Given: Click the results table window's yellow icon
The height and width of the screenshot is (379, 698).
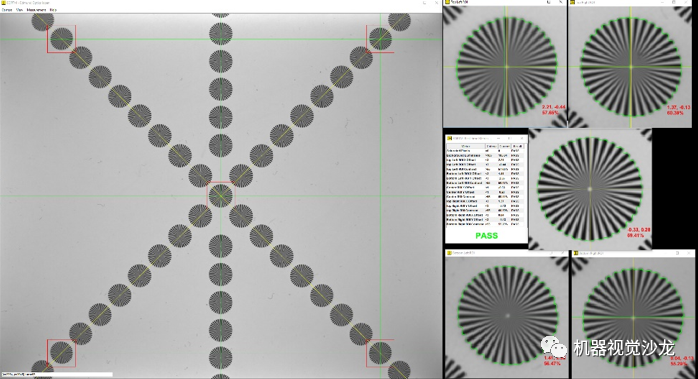Looking at the screenshot, I should click(x=450, y=139).
